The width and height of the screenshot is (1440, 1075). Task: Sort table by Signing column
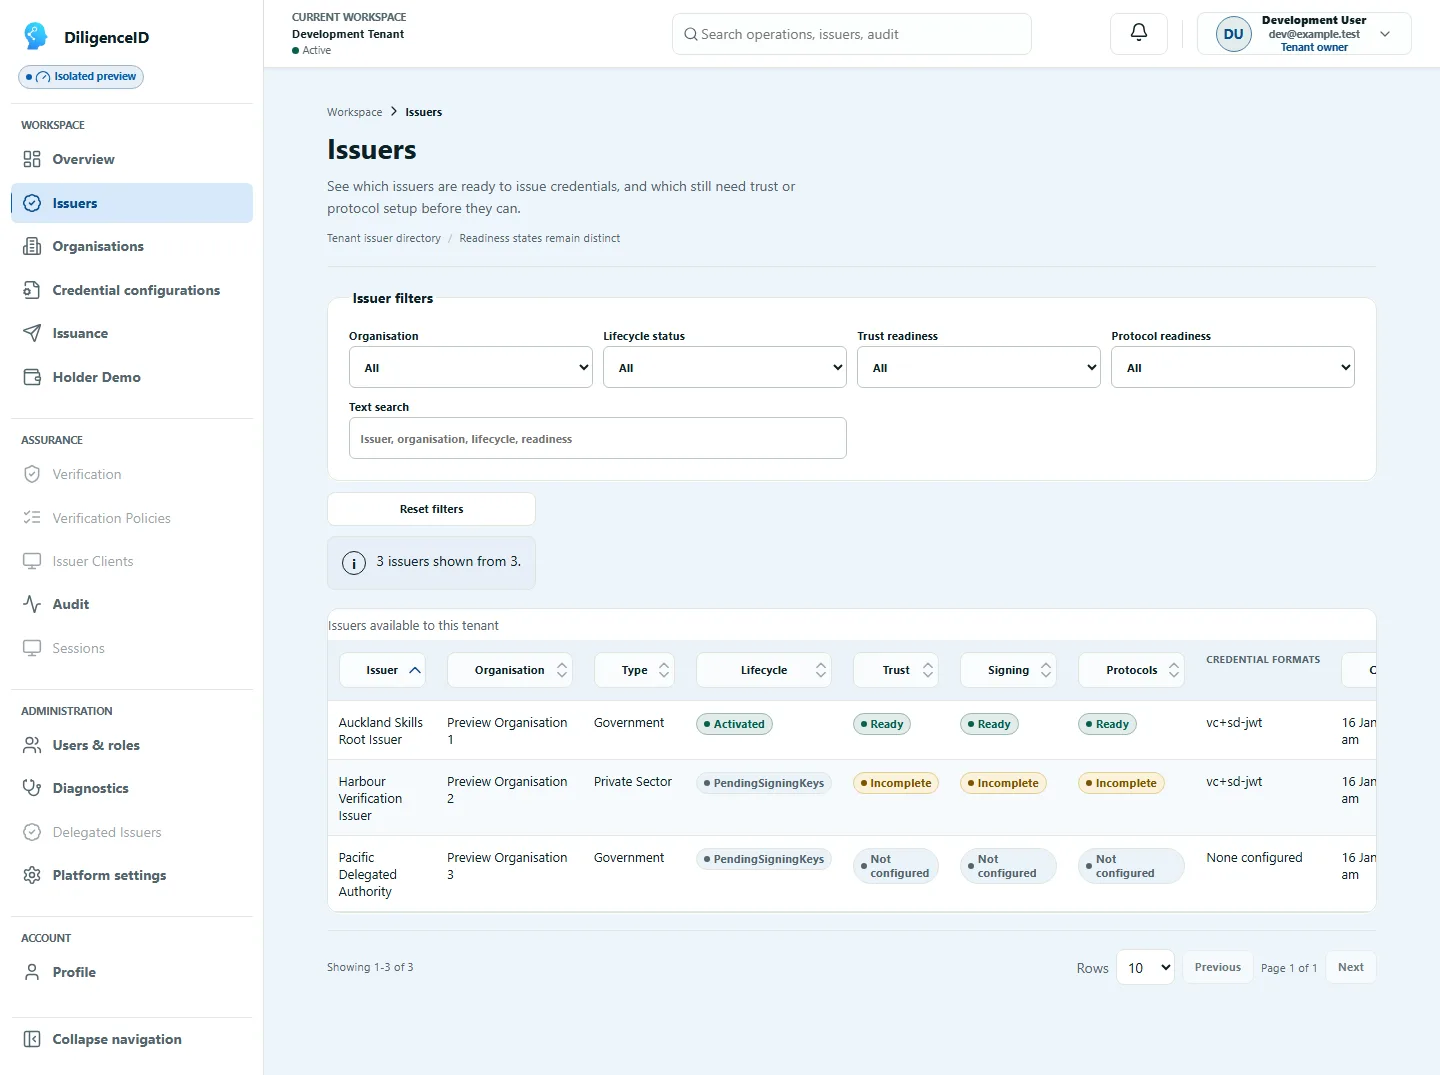point(1008,670)
